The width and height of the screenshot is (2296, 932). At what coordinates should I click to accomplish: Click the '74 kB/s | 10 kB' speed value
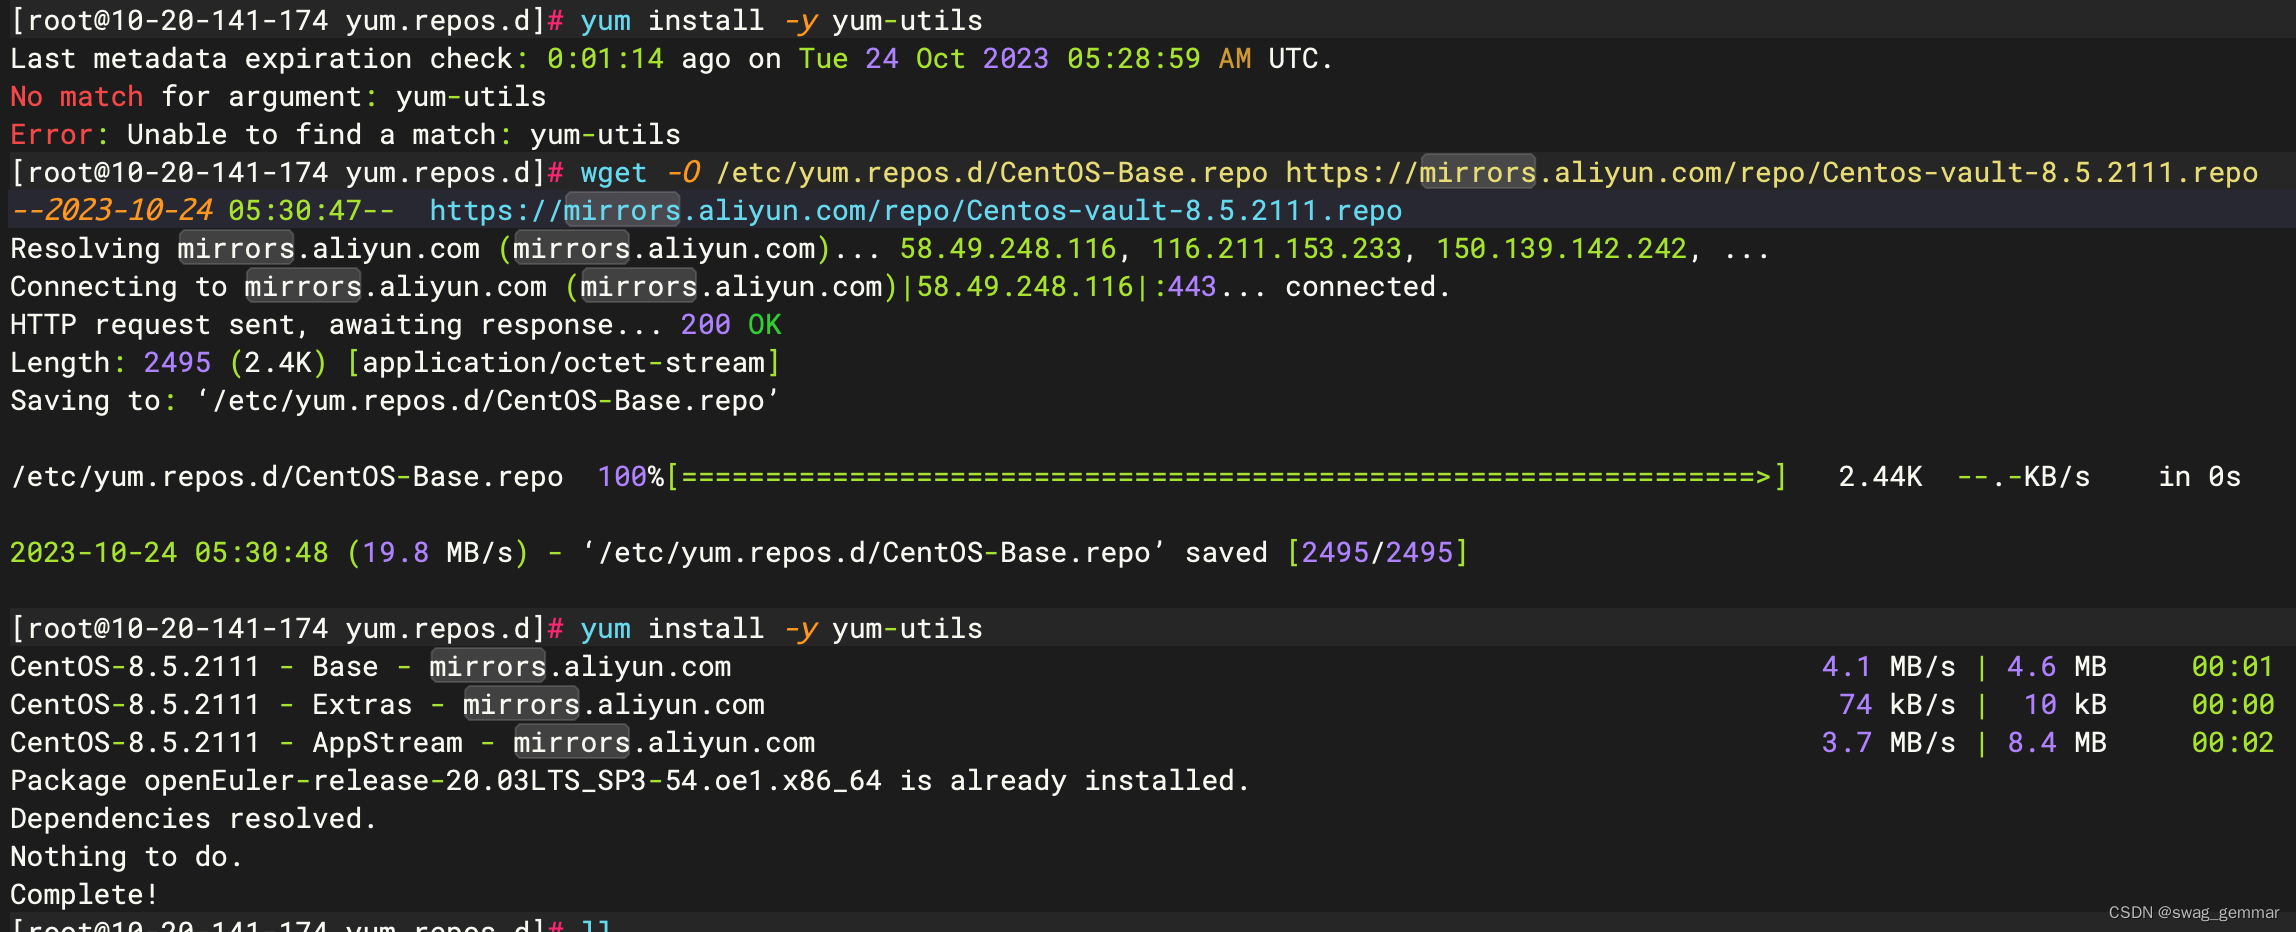(x=1972, y=704)
